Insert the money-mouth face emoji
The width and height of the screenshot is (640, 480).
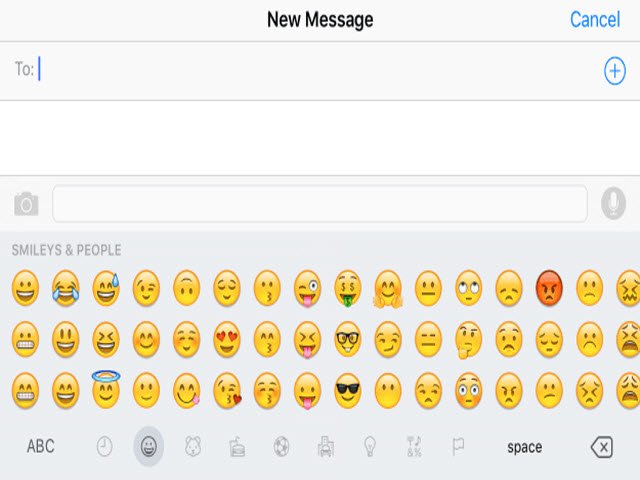(x=348, y=288)
